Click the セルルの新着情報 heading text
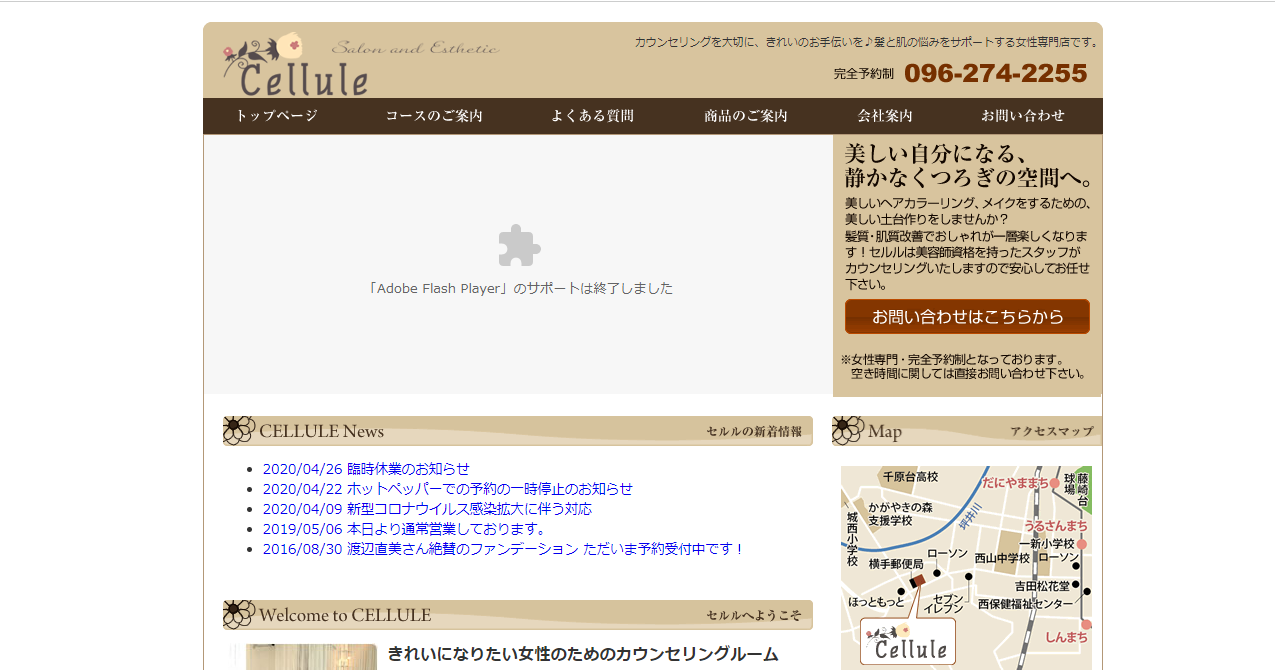Image resolution: width=1275 pixels, height=670 pixels. tap(754, 432)
